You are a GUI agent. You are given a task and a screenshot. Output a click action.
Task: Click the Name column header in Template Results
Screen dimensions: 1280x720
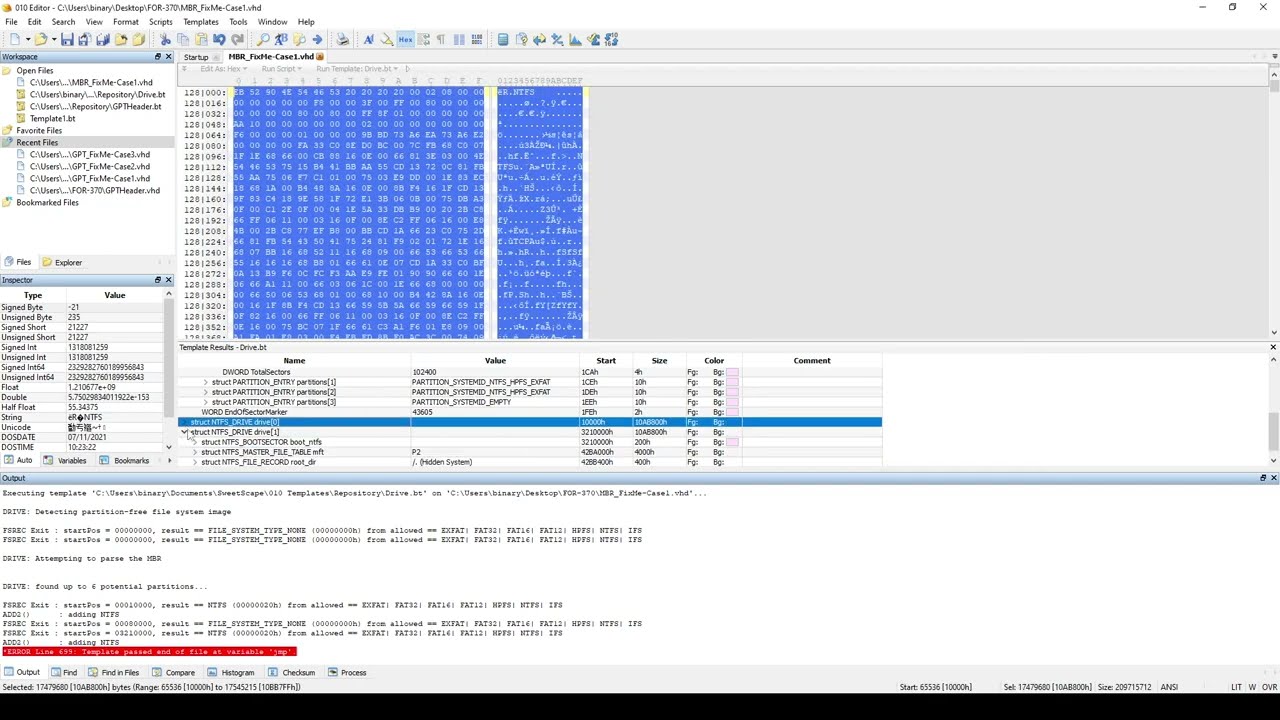pos(294,361)
